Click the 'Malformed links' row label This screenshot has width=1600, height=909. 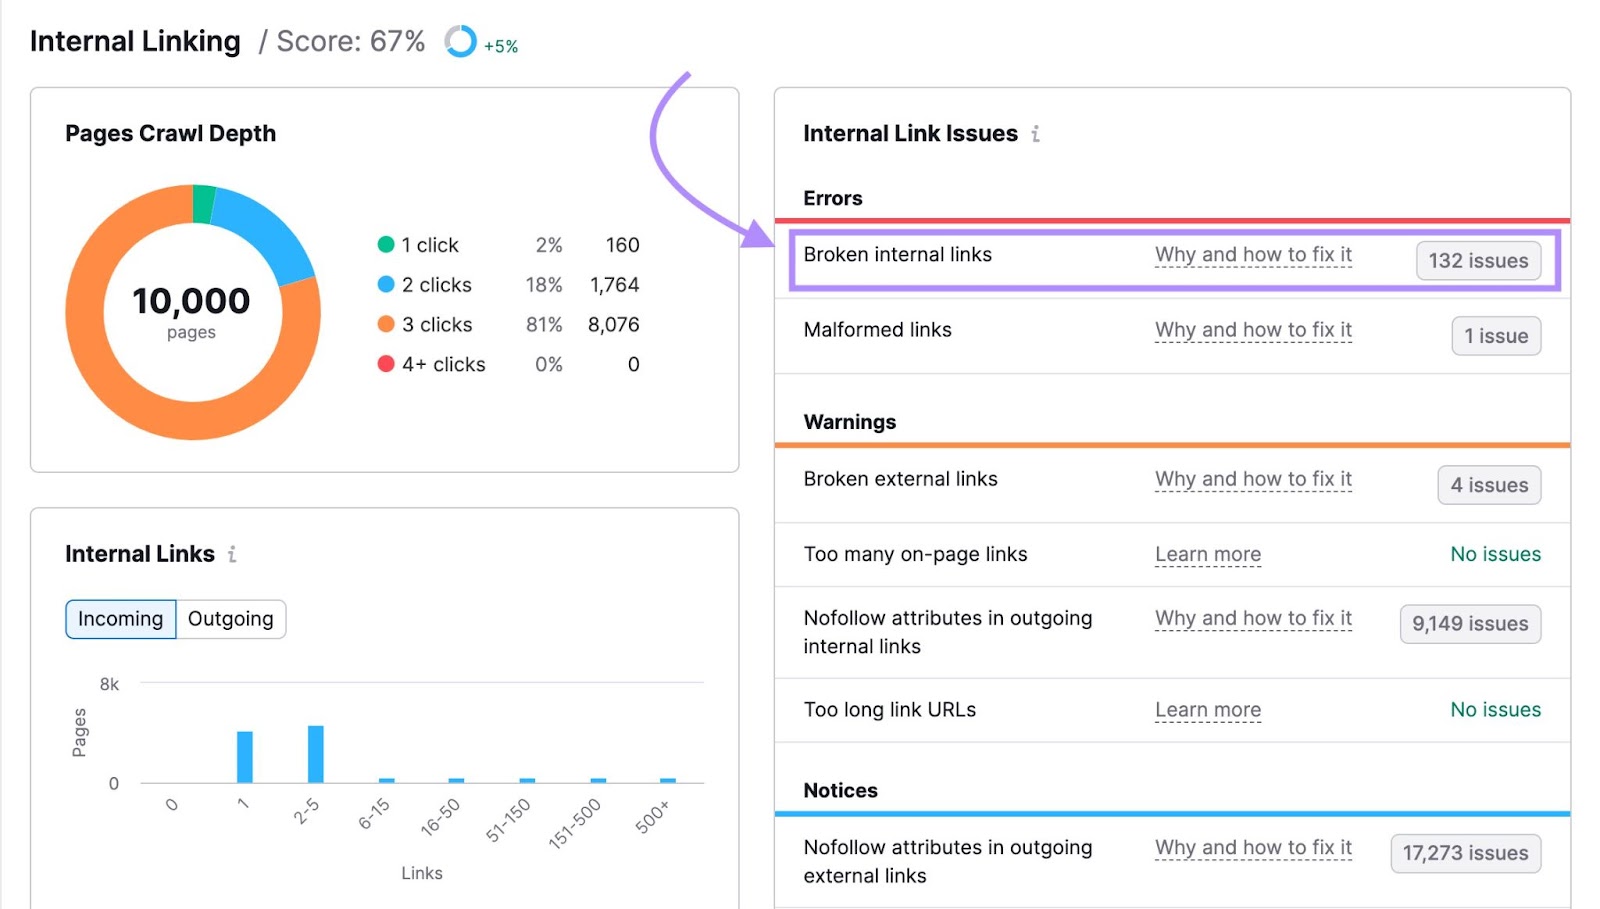877,330
